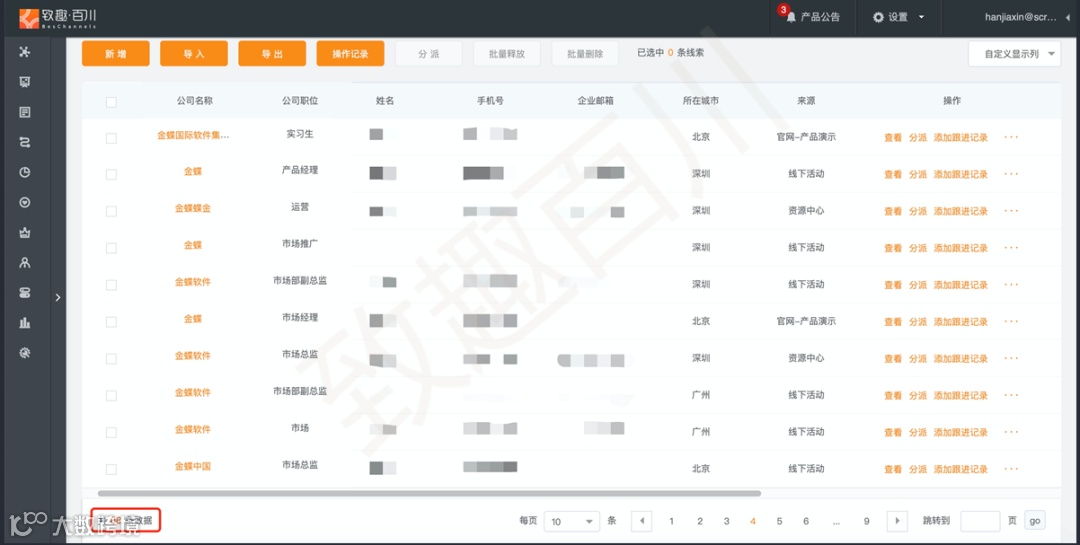Check the box for the 金蝶软件 资源中心 row
Image resolution: width=1080 pixels, height=545 pixels.
(111, 359)
